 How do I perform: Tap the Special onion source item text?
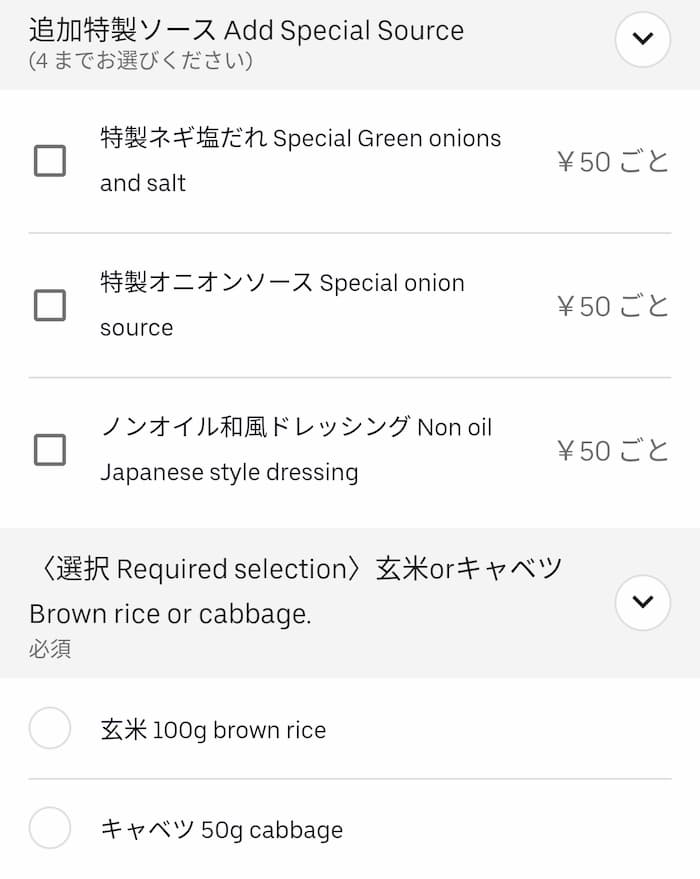click(x=282, y=304)
